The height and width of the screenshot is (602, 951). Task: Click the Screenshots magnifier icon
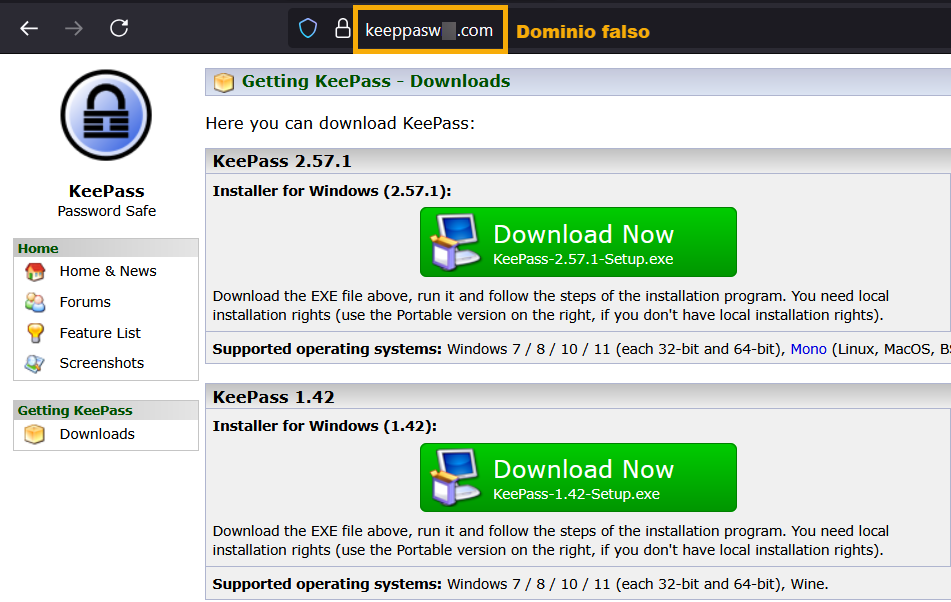[35, 363]
